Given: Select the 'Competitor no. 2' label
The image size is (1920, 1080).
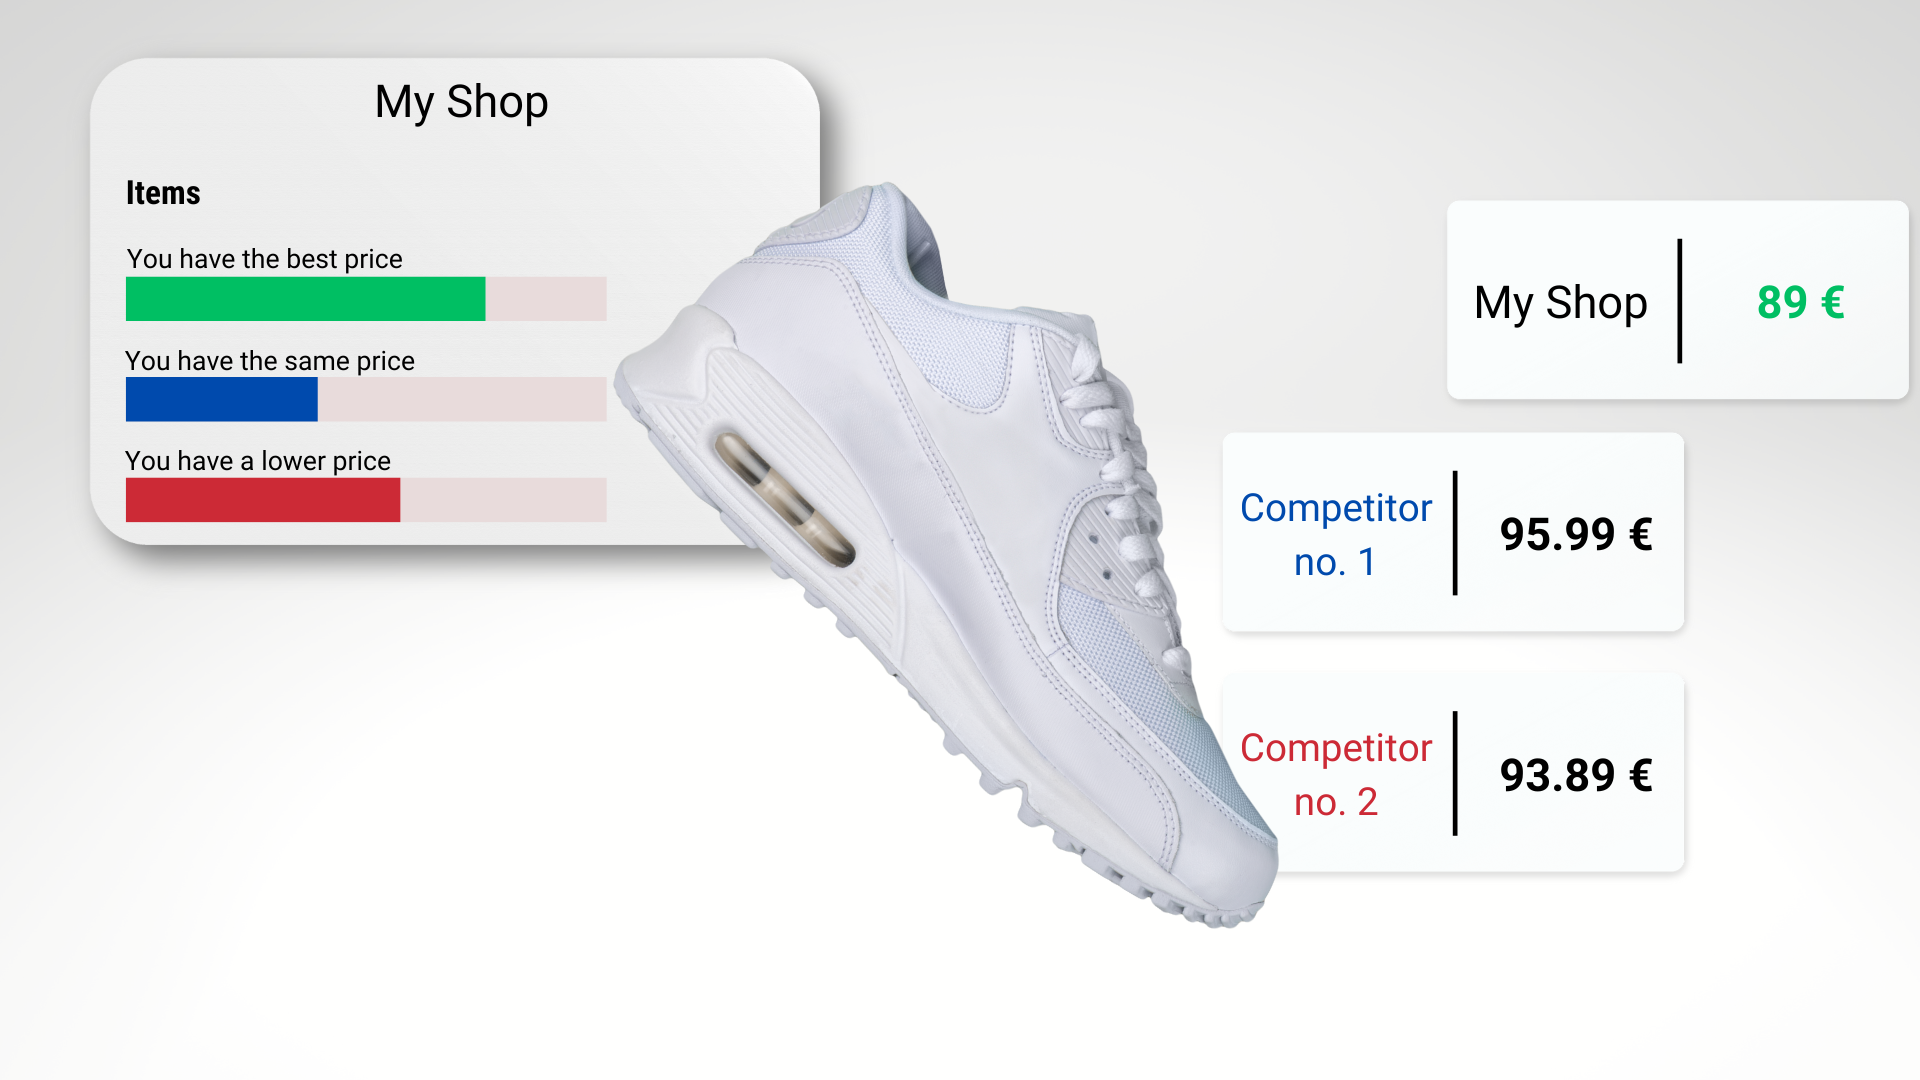Looking at the screenshot, I should 1336,775.
